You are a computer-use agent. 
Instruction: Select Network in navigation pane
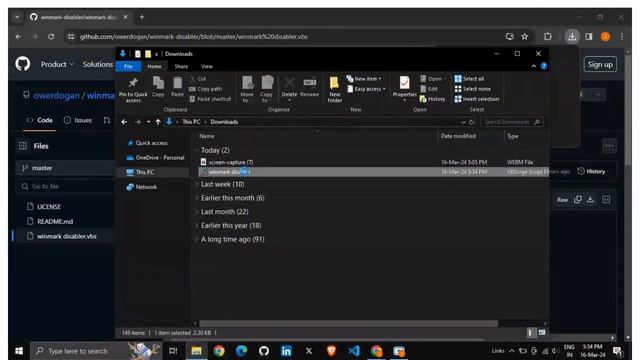pos(142,187)
